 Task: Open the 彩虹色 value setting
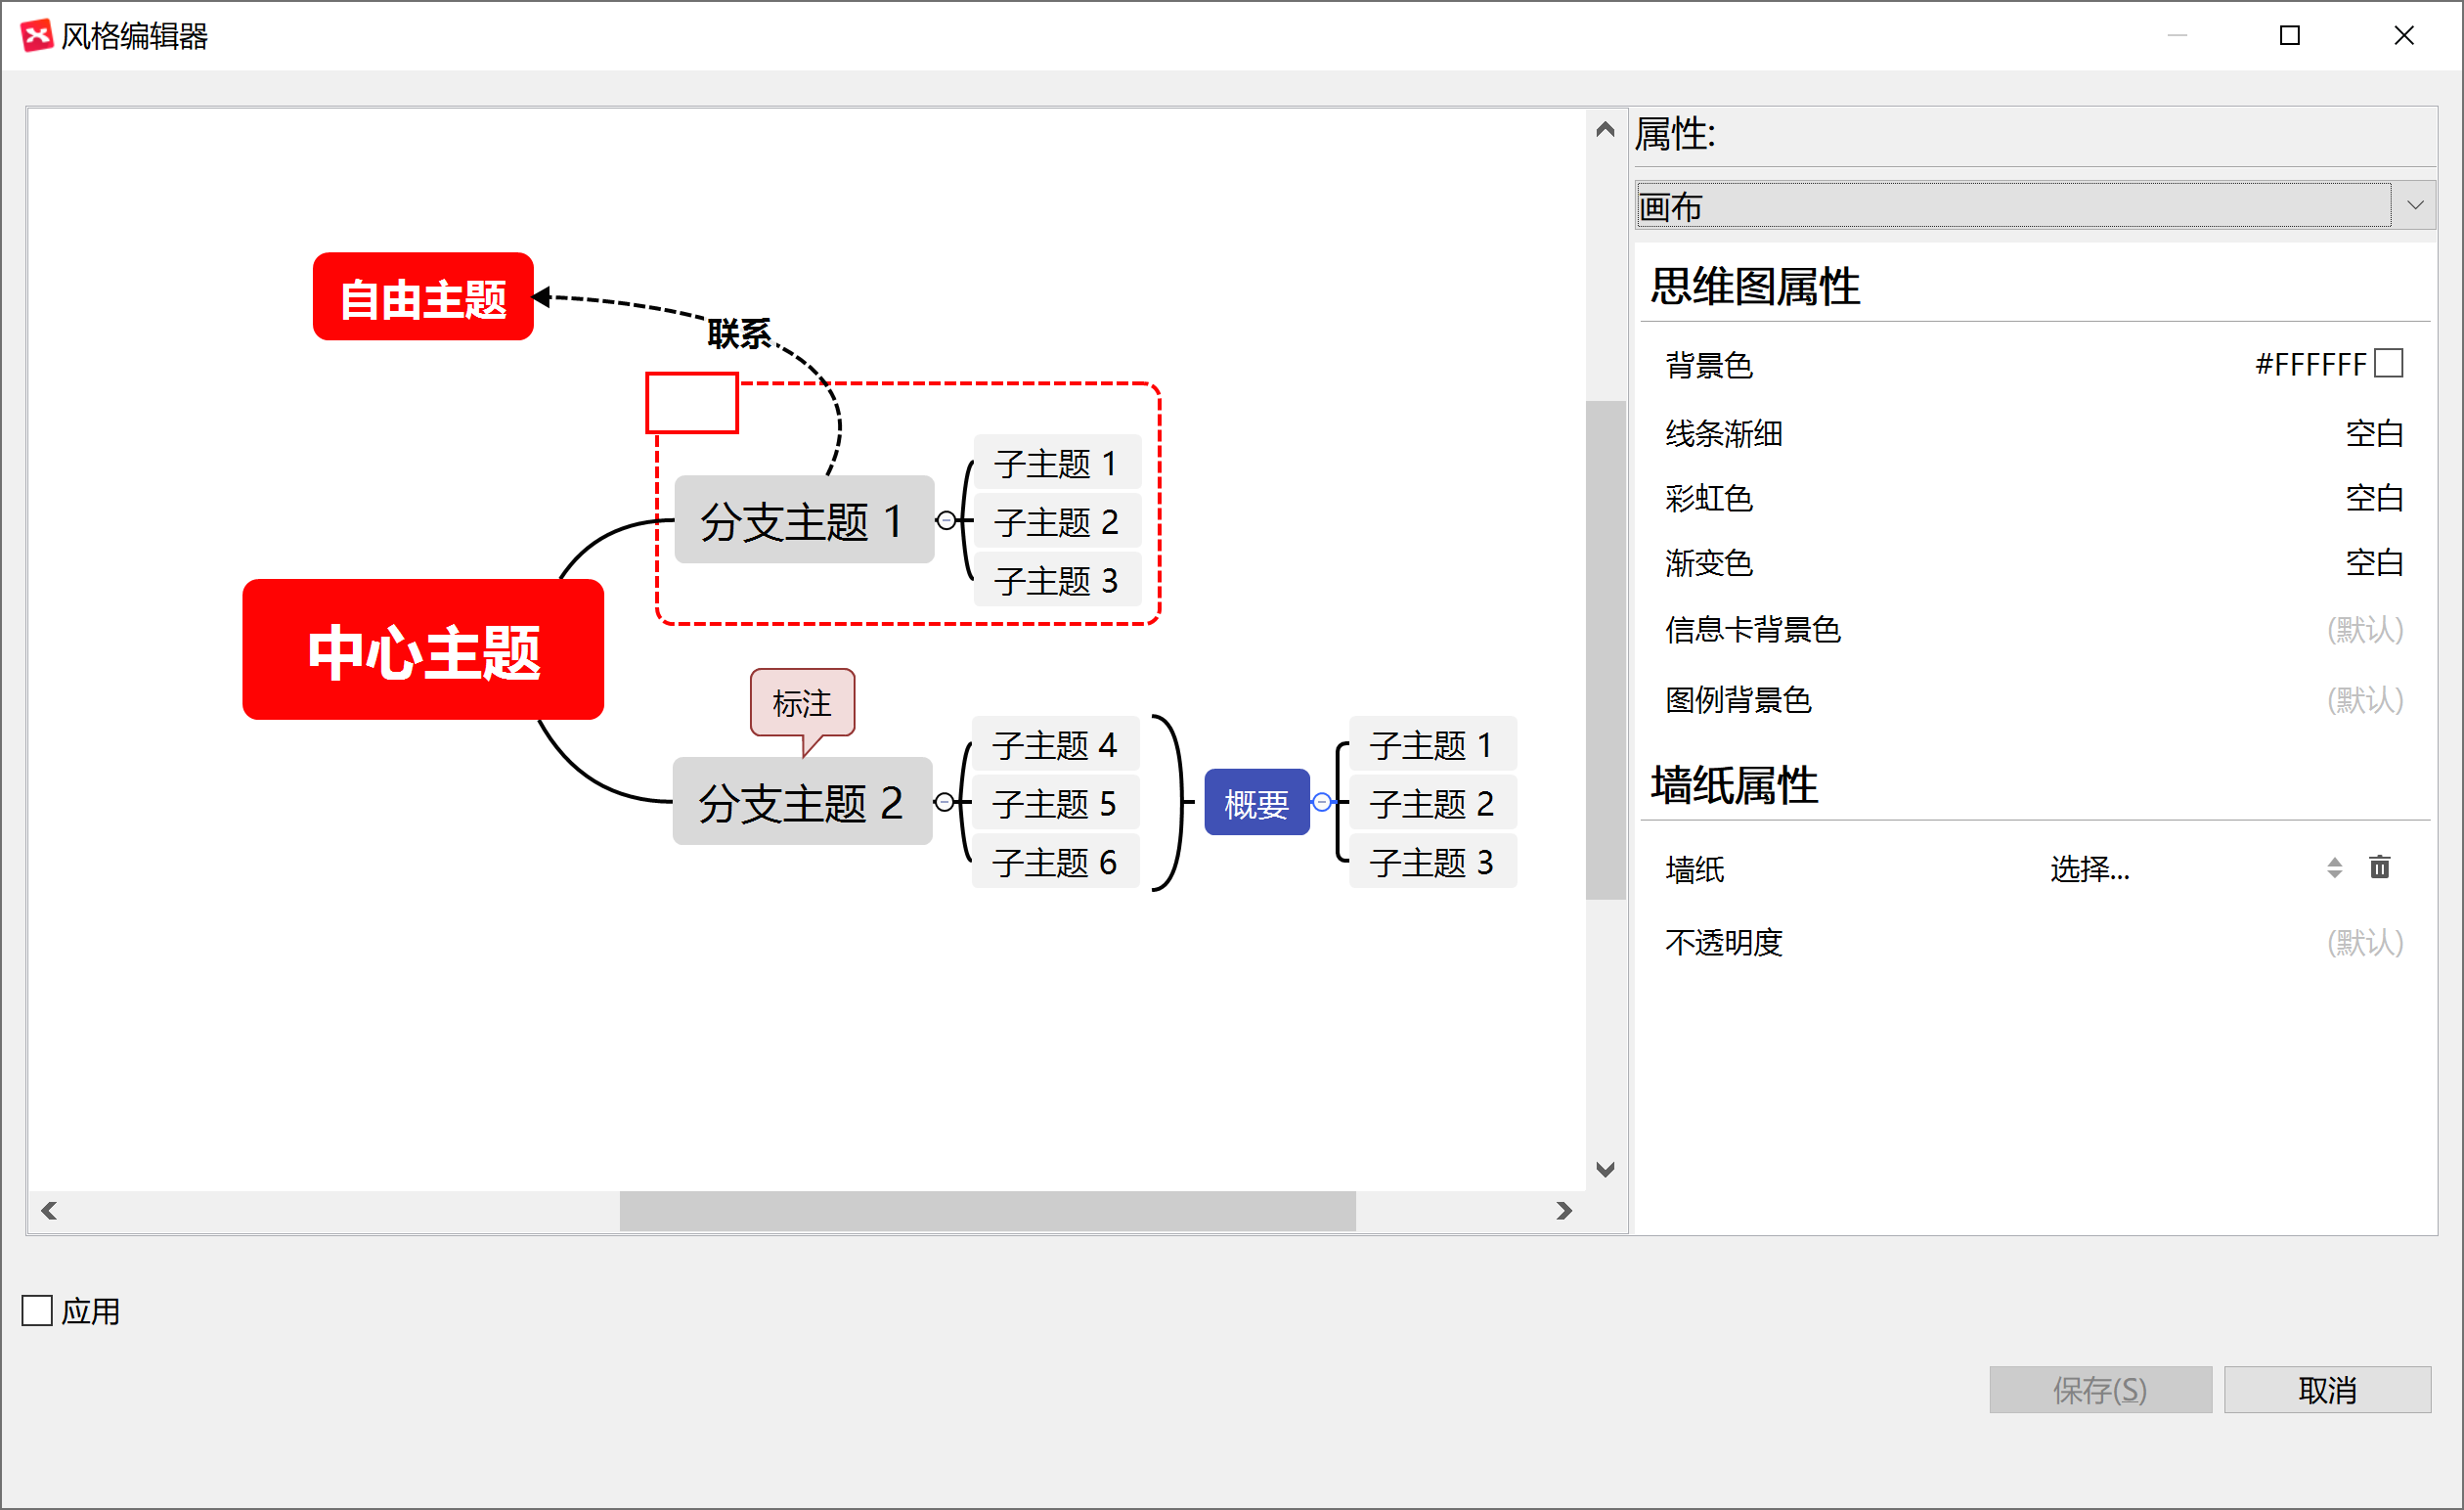coord(2373,498)
